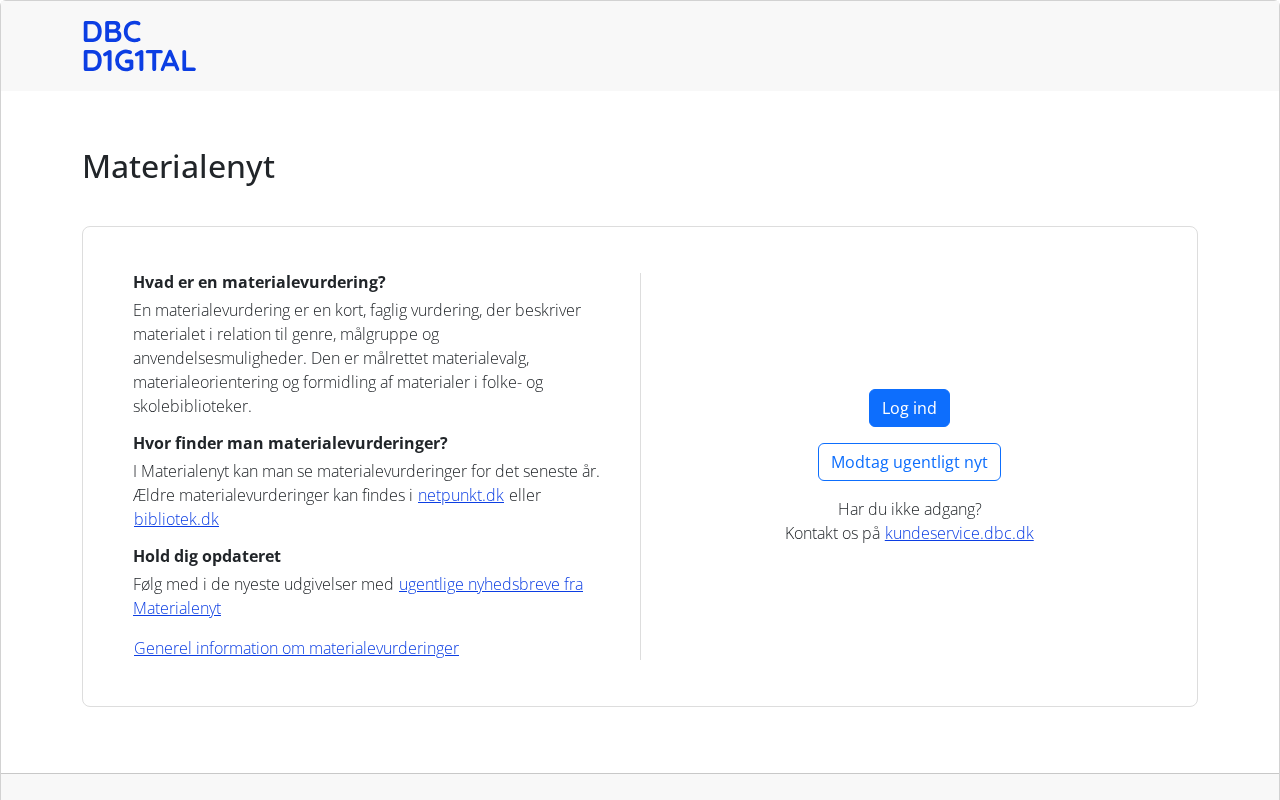Click the "Hvad er en materialevurdering?" heading
The width and height of the screenshot is (1280, 800).
259,282
